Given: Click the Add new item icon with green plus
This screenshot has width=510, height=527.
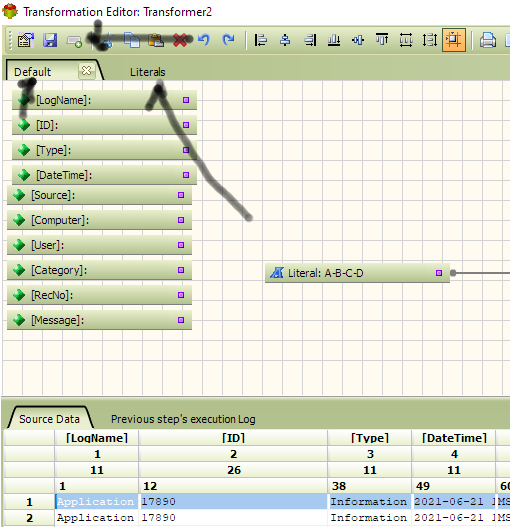Looking at the screenshot, I should (x=74, y=41).
